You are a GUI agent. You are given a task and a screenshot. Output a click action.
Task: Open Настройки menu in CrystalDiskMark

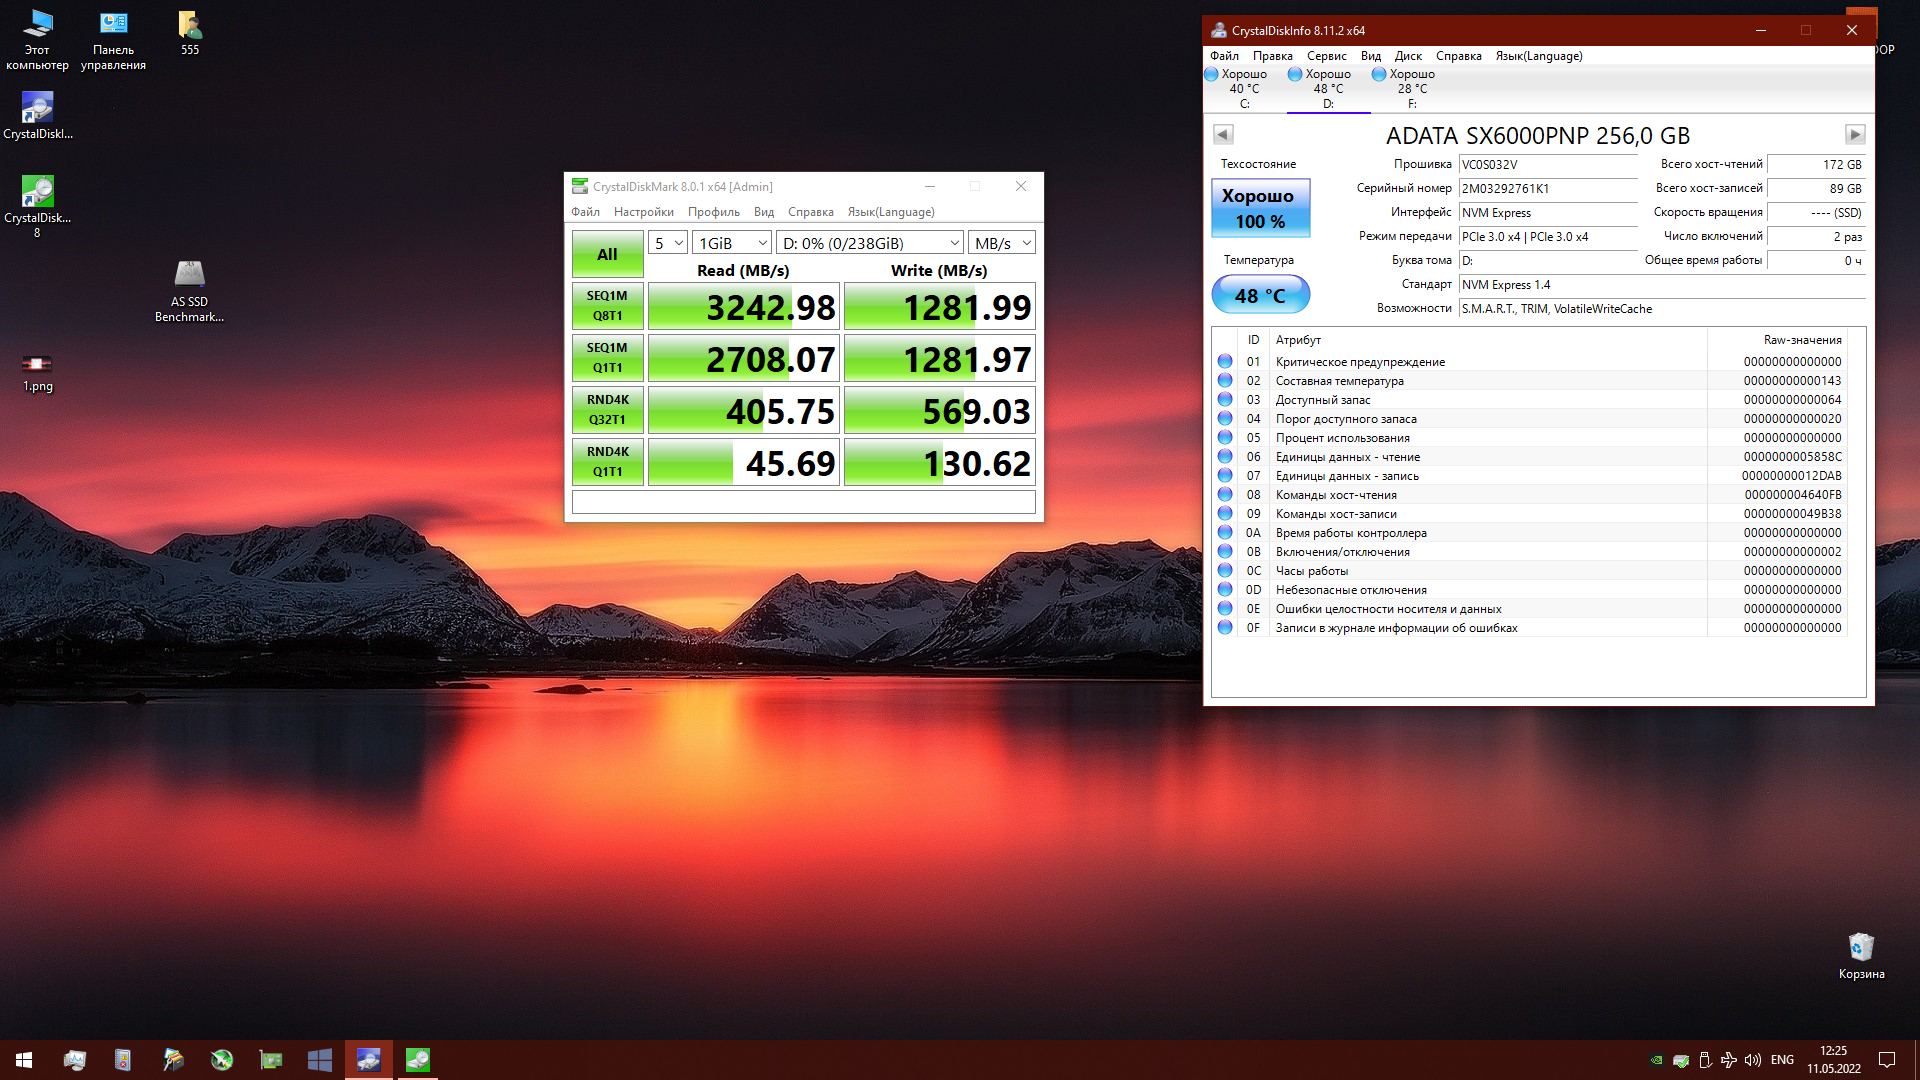click(643, 212)
